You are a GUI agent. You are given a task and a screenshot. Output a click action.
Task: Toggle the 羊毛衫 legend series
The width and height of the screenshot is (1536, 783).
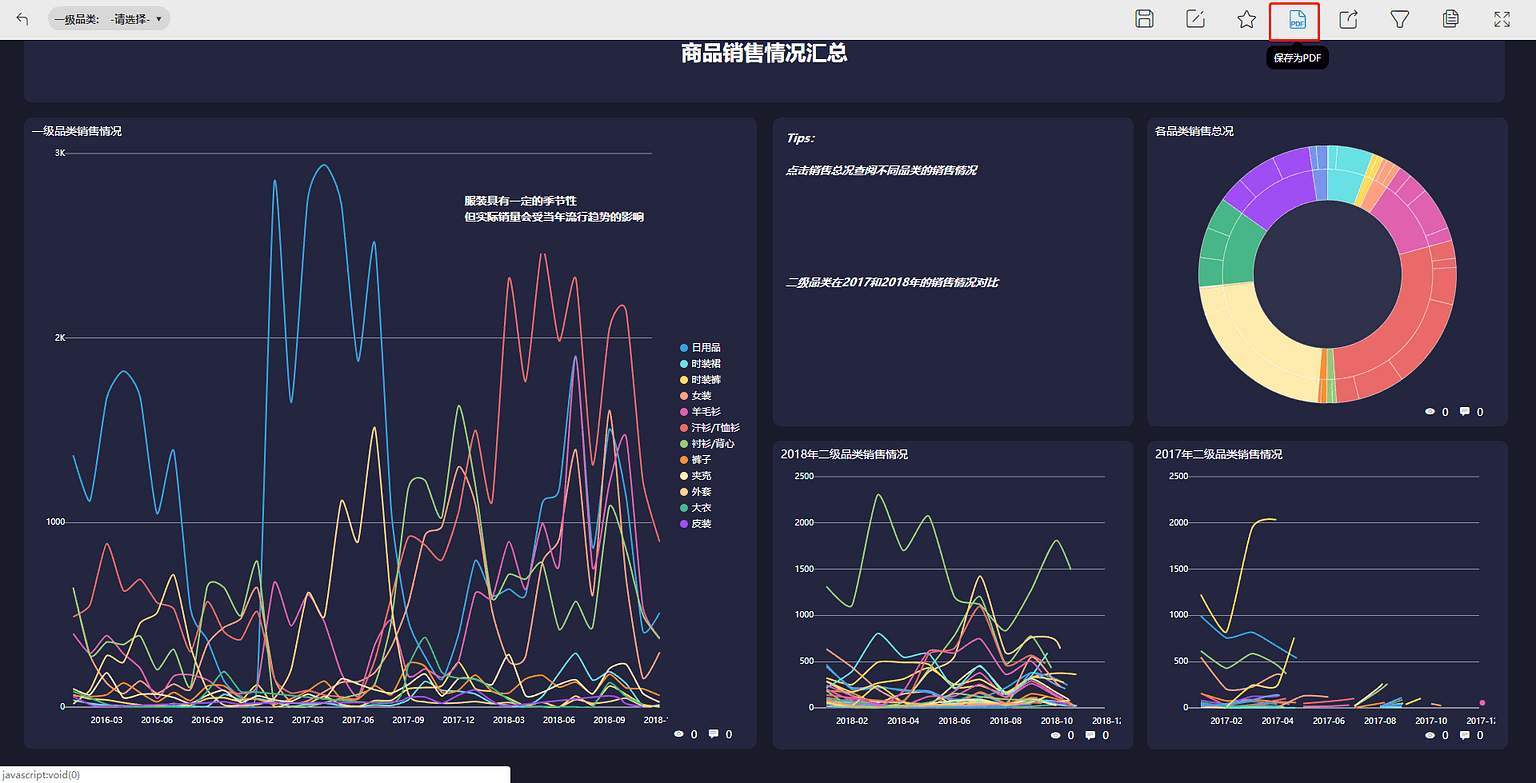pyautogui.click(x=700, y=411)
